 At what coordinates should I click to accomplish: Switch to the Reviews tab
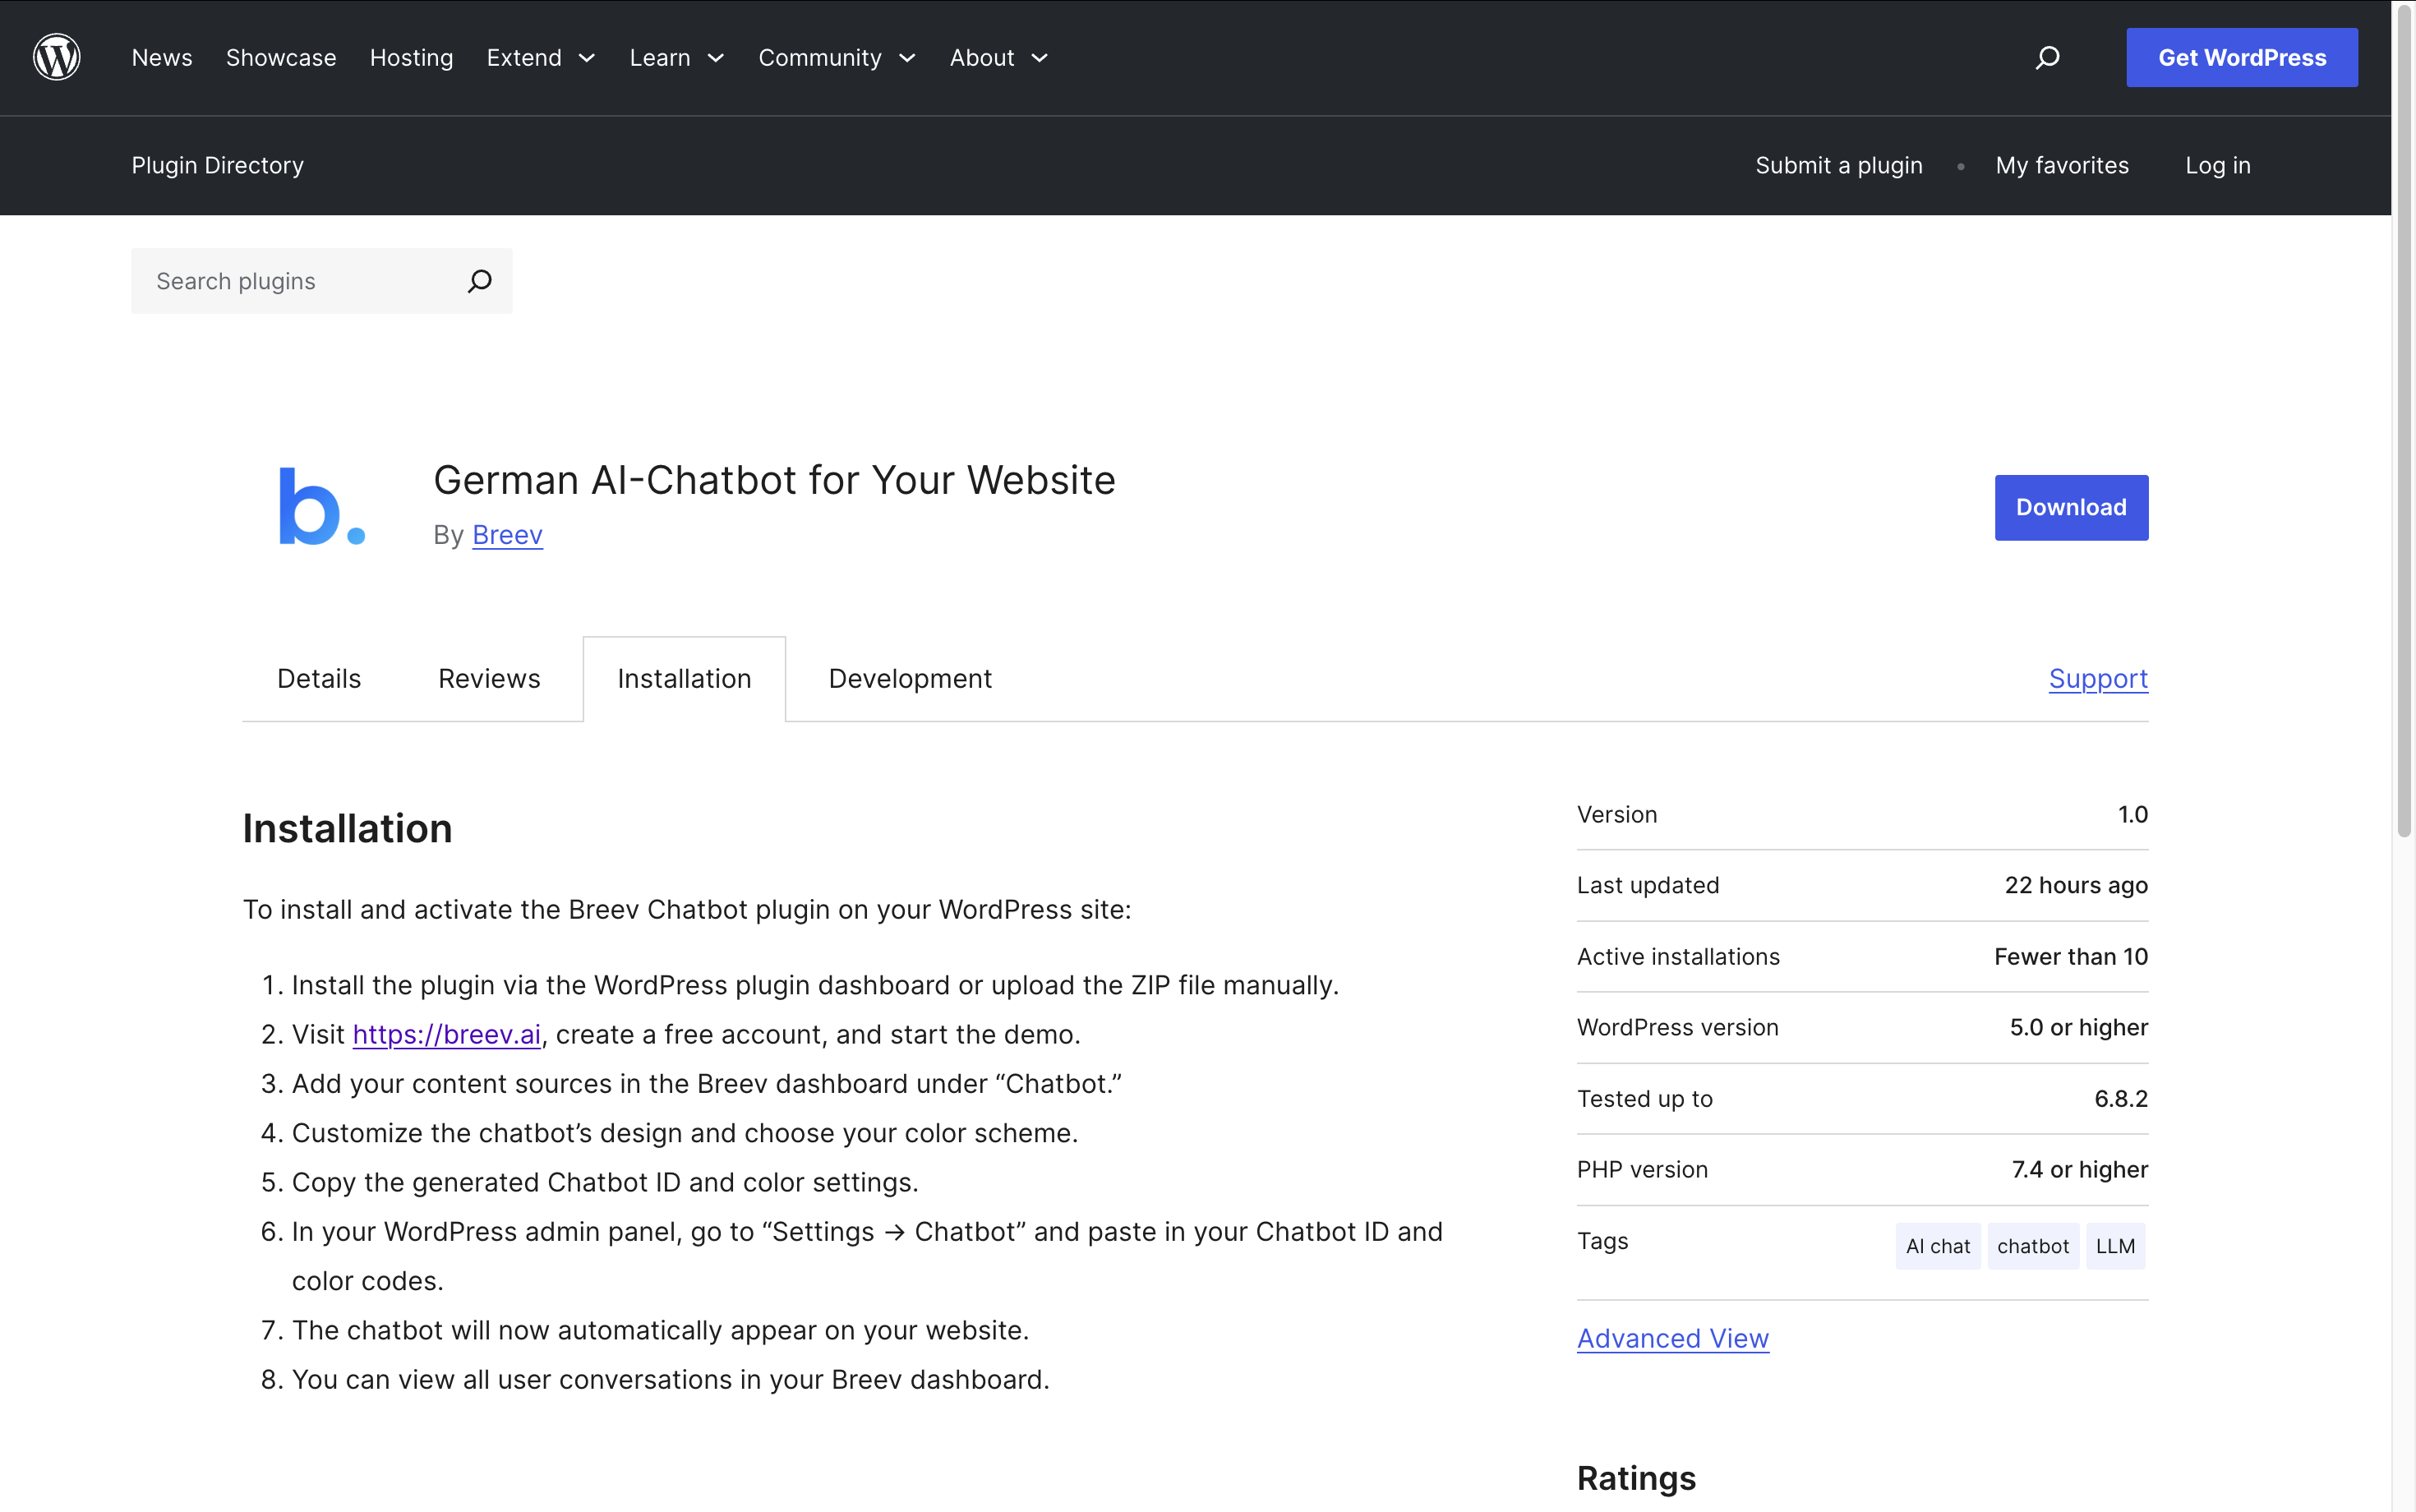click(x=489, y=678)
